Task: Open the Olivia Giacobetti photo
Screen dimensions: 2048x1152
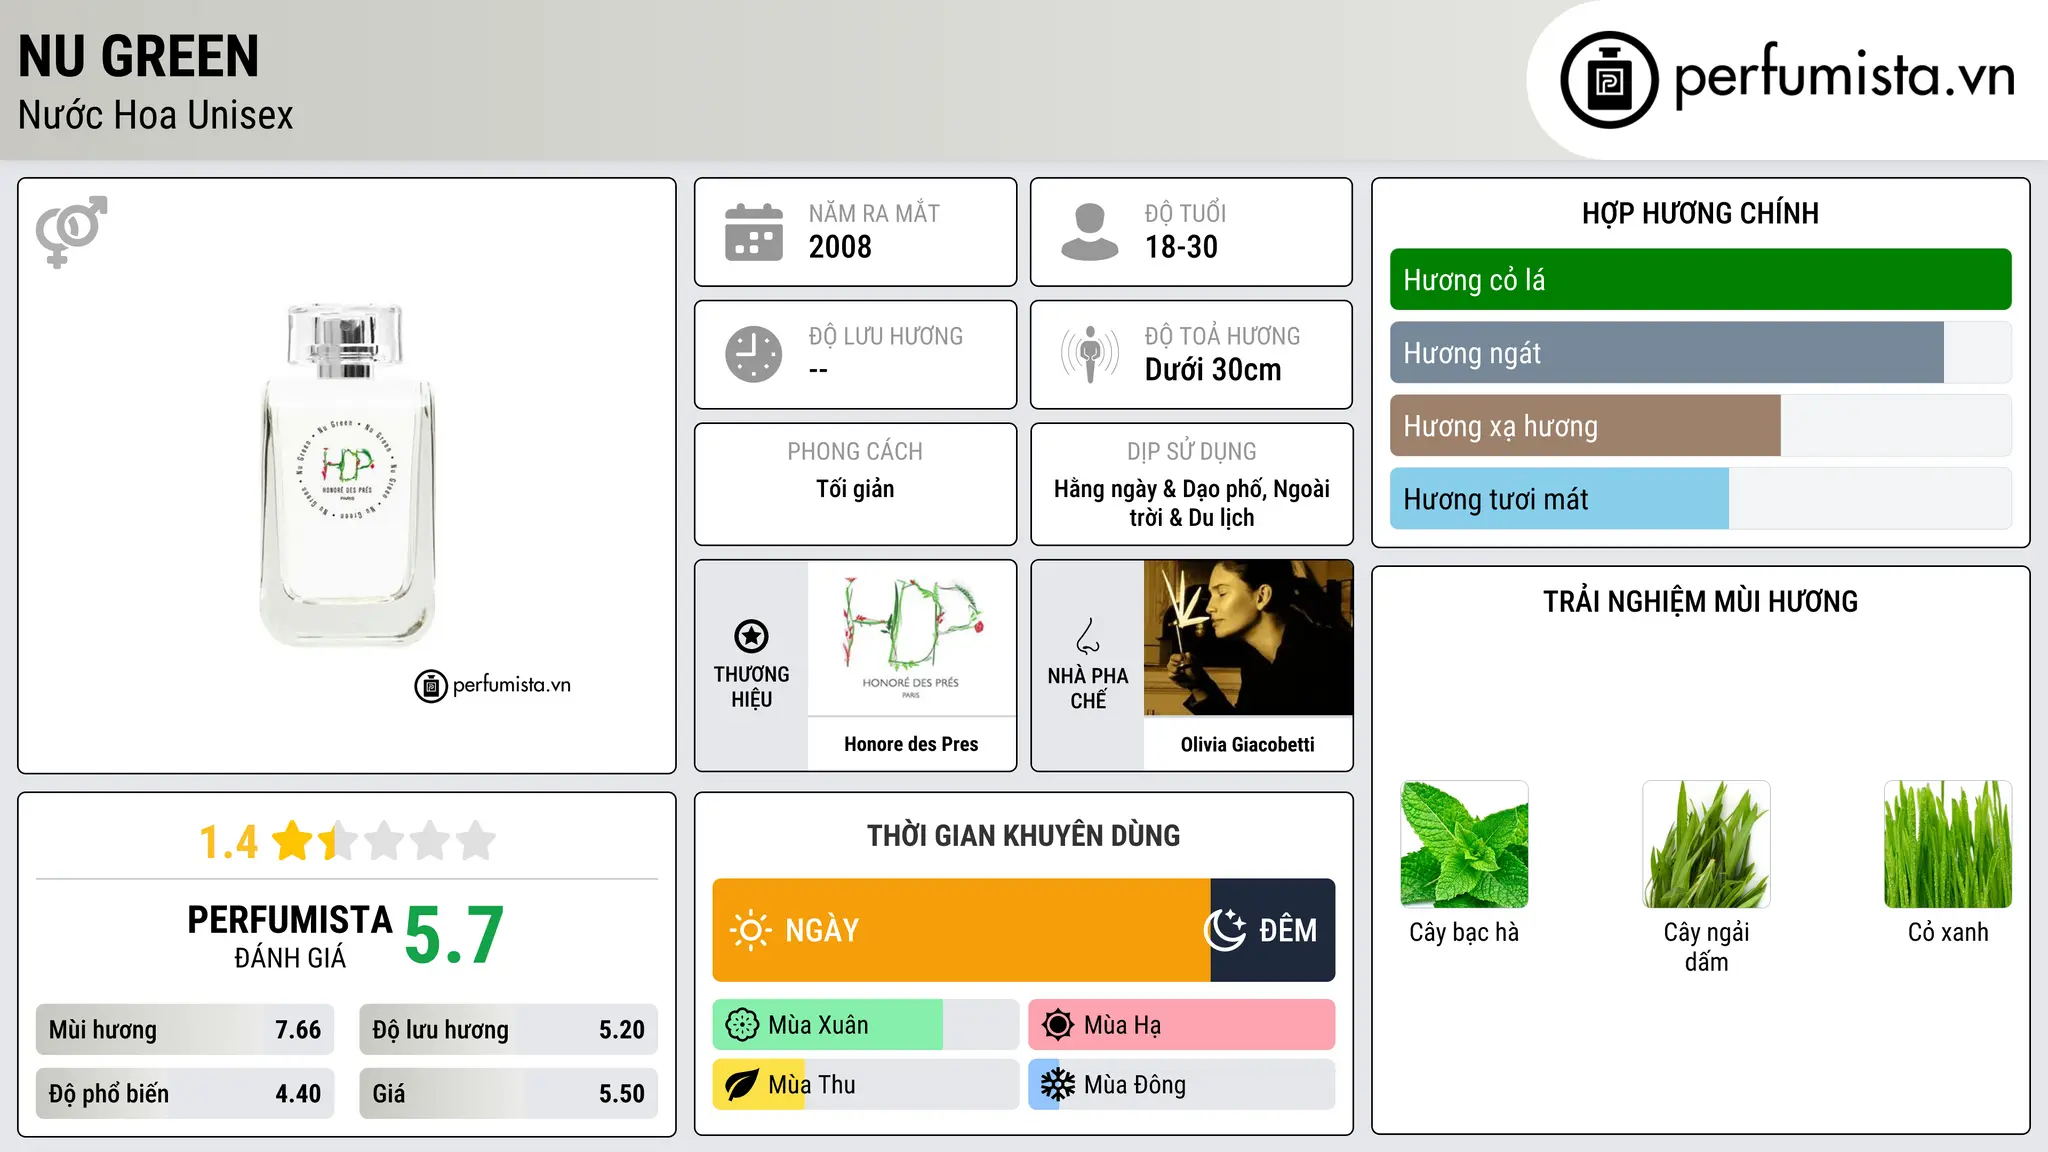Action: point(1248,637)
